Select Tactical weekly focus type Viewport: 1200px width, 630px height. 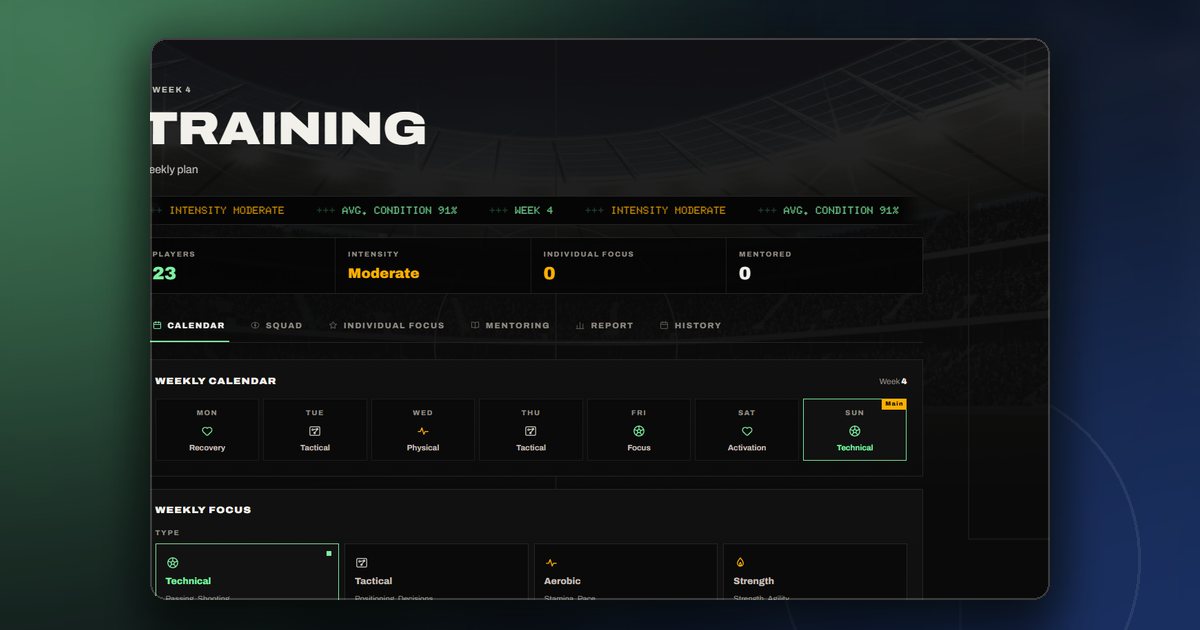click(x=436, y=572)
